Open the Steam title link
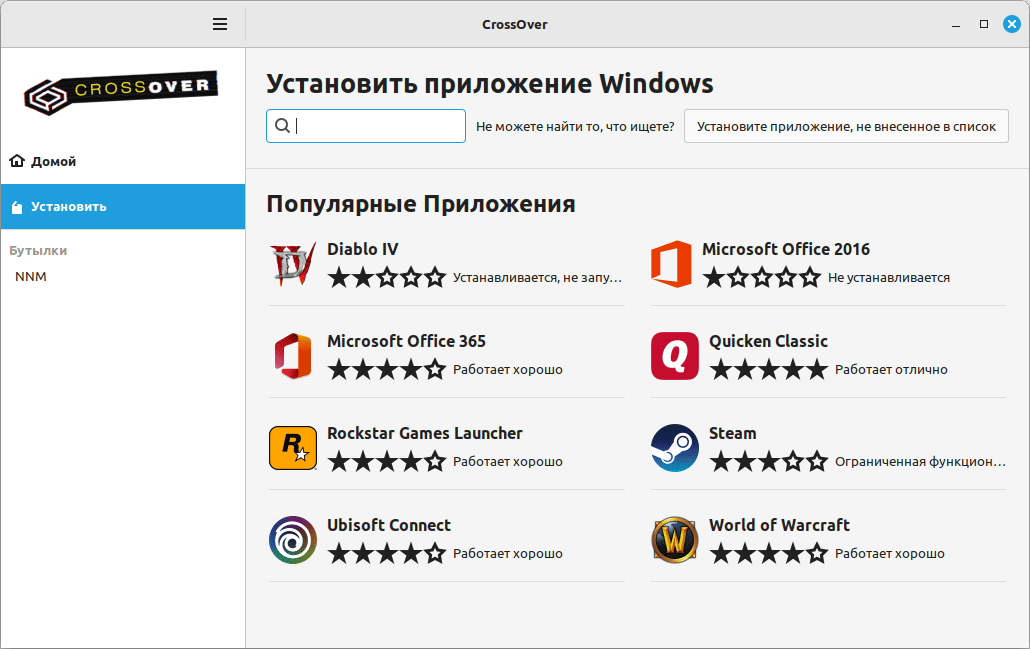 [x=732, y=433]
